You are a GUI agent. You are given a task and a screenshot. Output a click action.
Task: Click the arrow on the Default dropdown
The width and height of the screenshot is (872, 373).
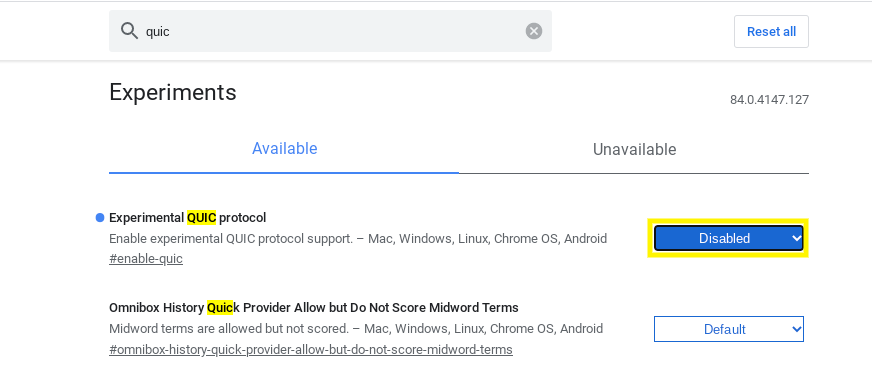tap(796, 329)
